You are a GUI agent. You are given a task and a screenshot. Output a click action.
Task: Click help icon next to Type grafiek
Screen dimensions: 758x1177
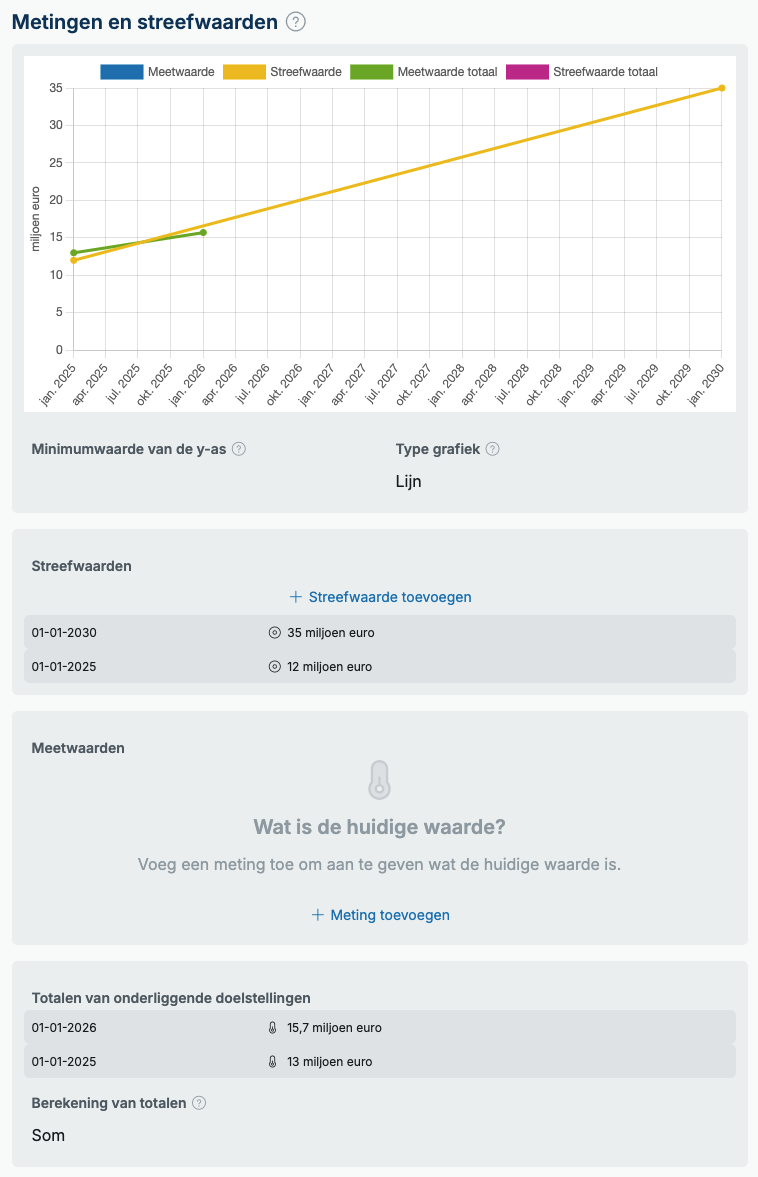(x=492, y=449)
